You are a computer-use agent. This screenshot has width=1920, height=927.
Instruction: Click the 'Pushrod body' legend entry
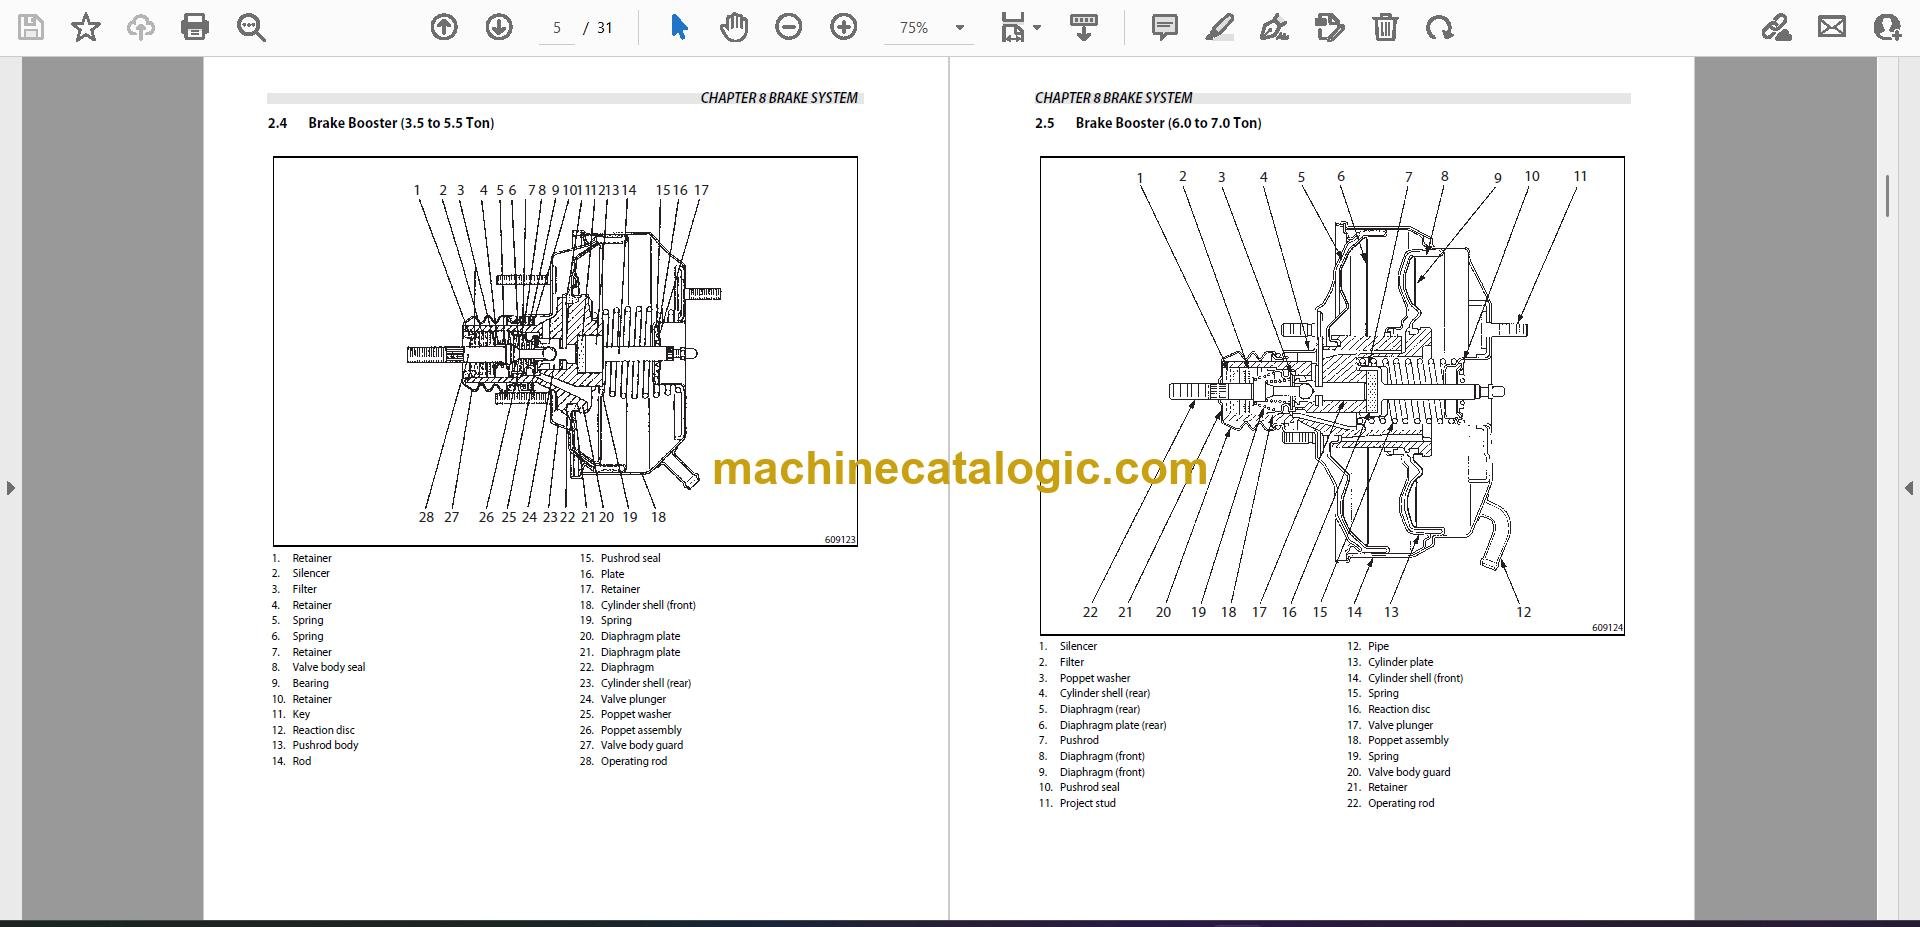coord(325,745)
